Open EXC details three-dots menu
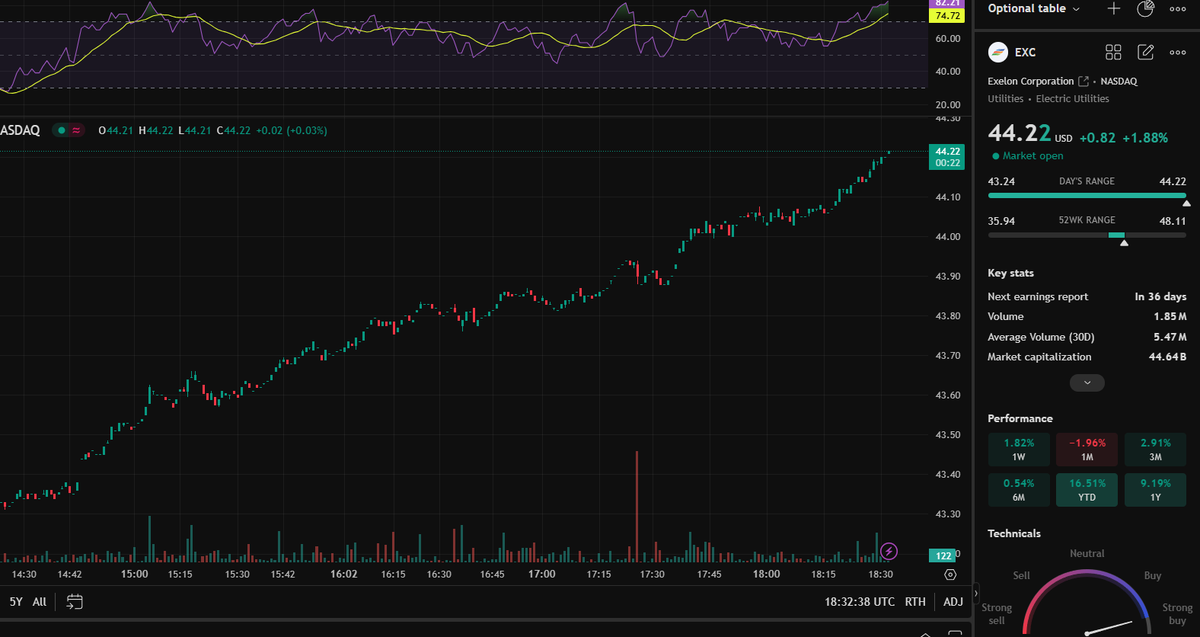 (x=1177, y=52)
